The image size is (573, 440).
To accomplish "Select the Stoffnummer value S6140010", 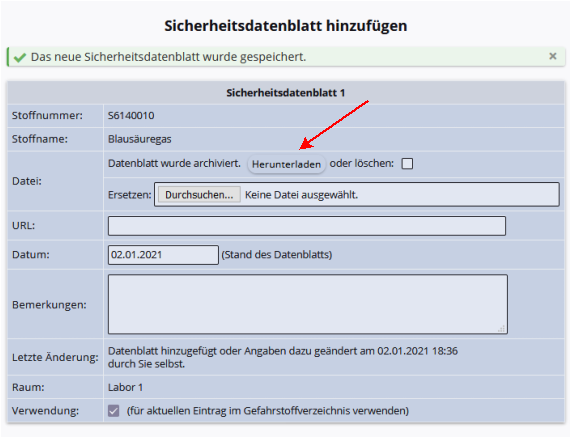I will coord(131,116).
